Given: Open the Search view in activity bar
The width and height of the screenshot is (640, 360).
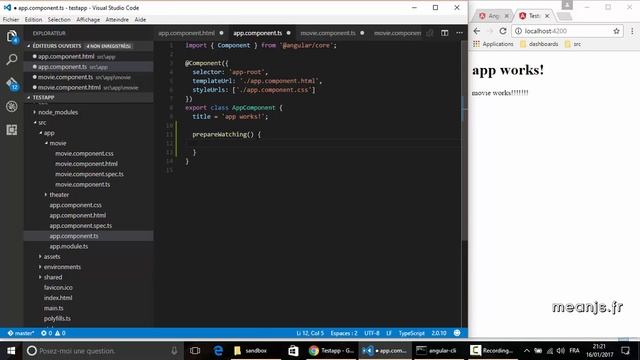Looking at the screenshot, I should click(x=12, y=60).
